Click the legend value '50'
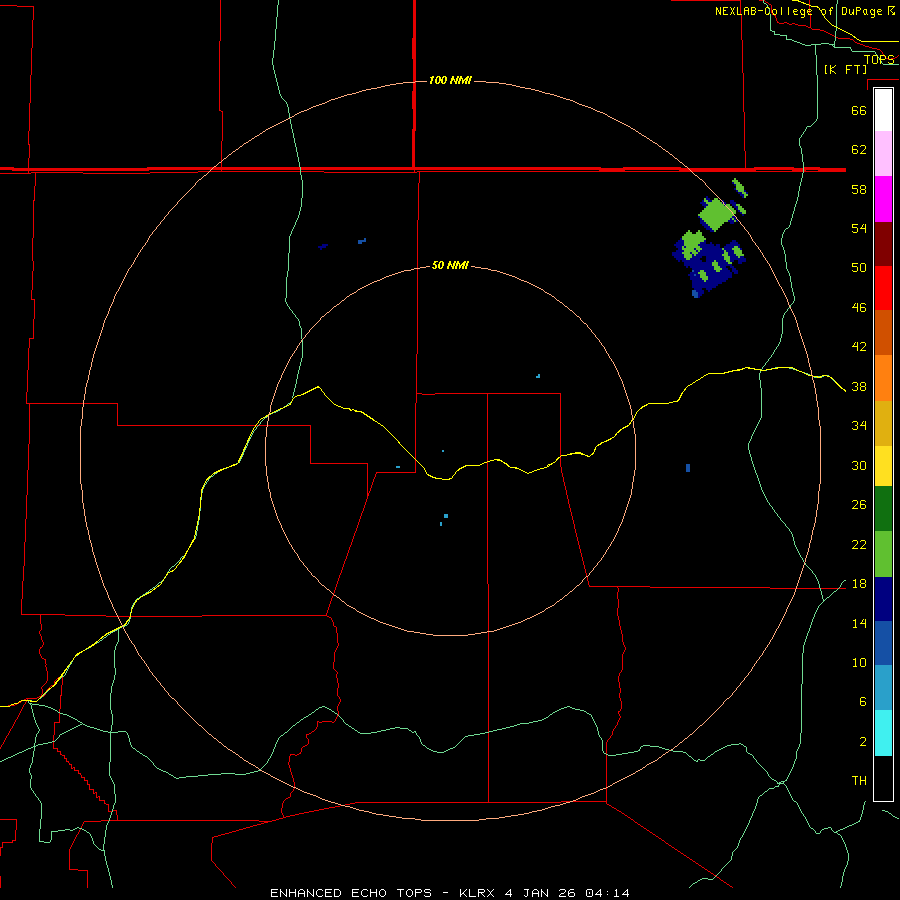The height and width of the screenshot is (900, 900). coord(859,268)
